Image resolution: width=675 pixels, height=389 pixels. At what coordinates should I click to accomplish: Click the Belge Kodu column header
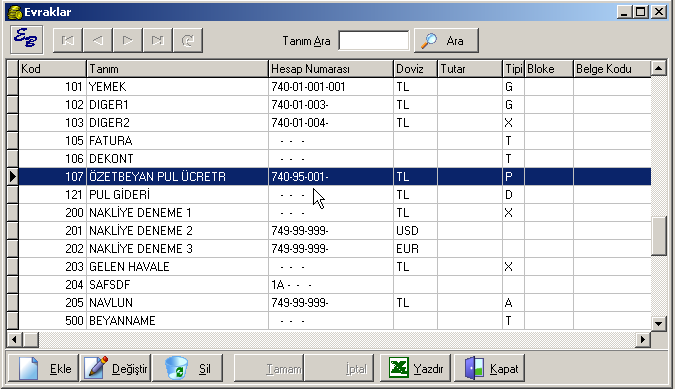[612, 69]
